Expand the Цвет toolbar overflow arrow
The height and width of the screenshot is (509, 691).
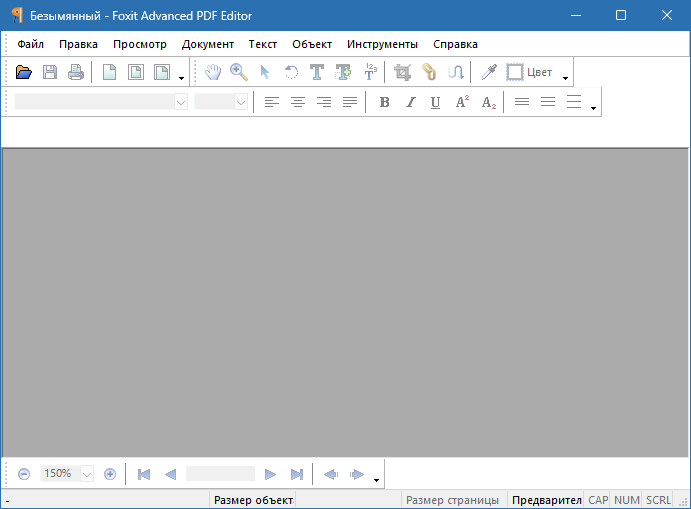[565, 78]
